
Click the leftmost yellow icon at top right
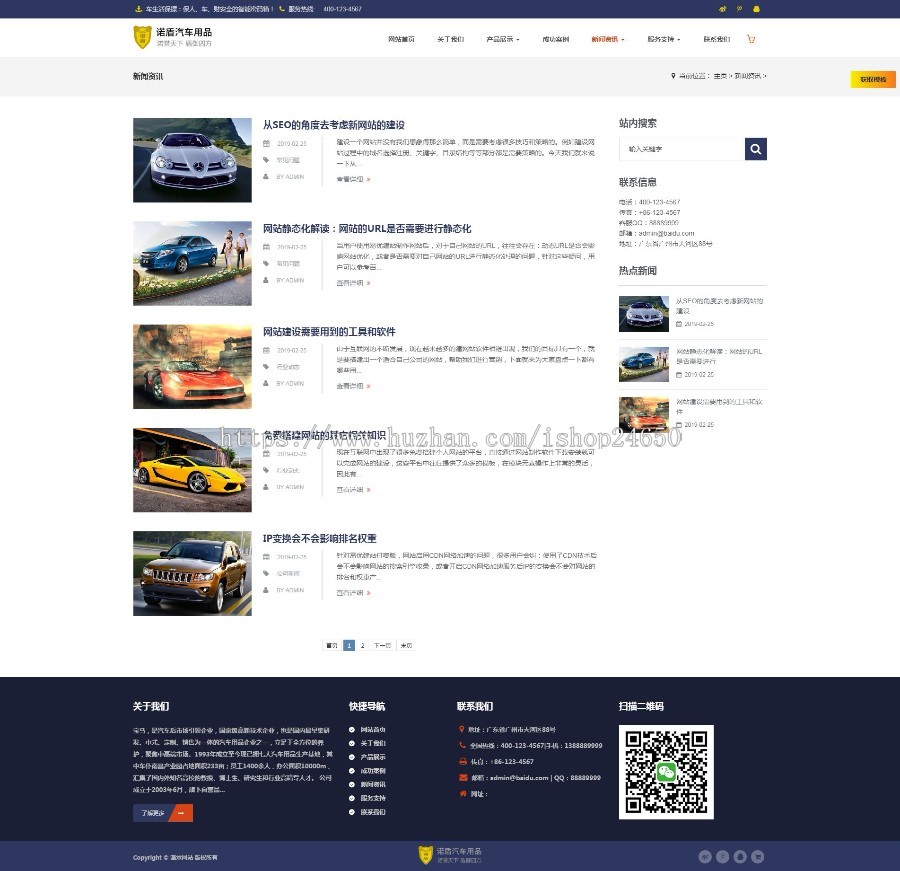pyautogui.click(x=723, y=9)
